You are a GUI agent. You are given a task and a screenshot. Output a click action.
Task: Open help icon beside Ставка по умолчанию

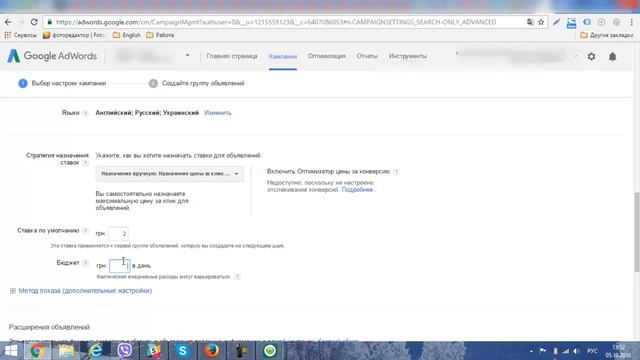[x=85, y=231]
